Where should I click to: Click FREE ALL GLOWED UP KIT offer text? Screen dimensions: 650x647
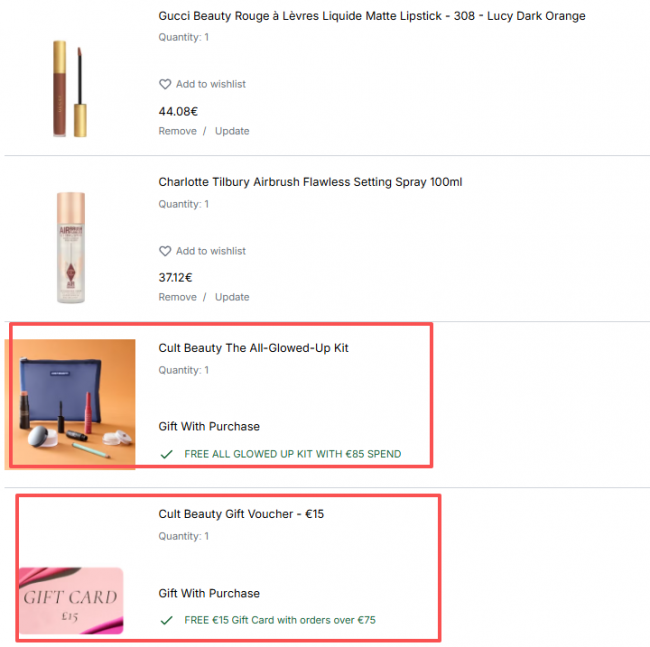pos(293,454)
